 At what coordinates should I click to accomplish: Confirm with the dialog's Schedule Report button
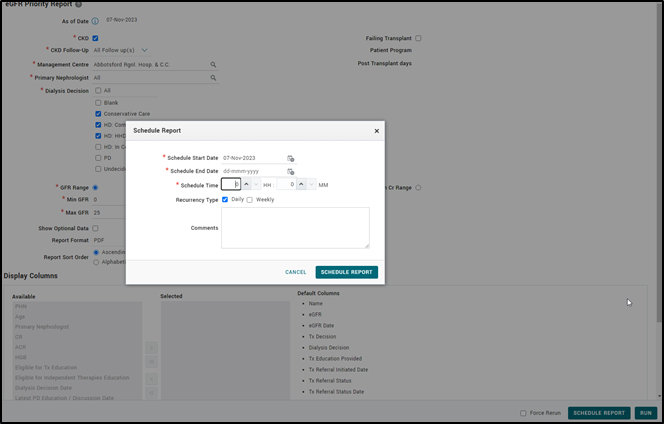tap(346, 272)
